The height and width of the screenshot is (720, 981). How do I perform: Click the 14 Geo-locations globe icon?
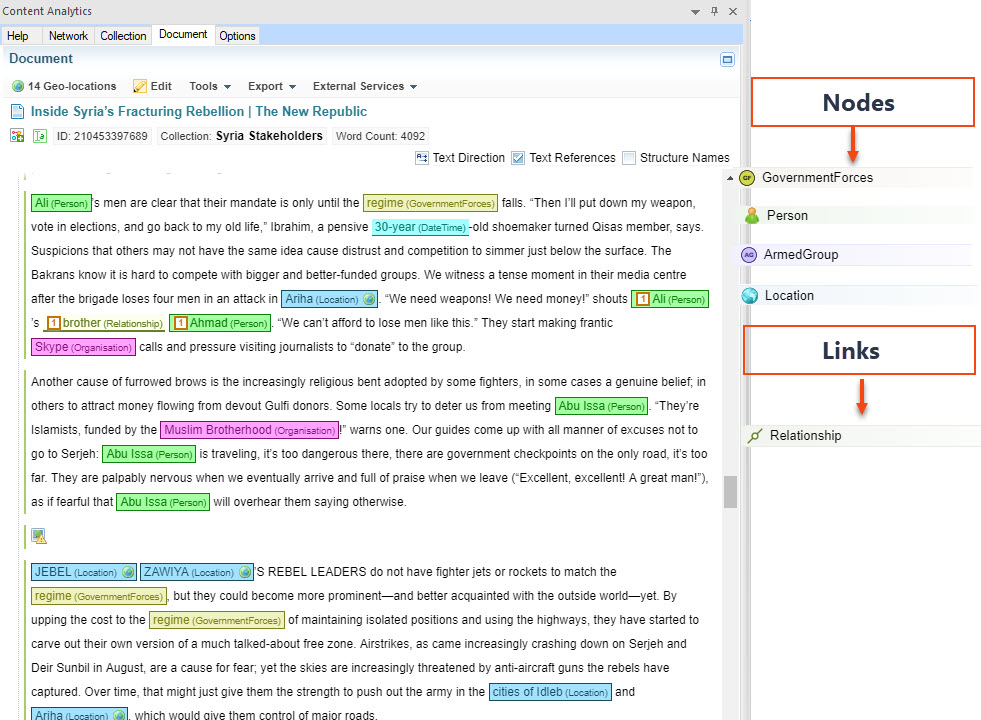coord(17,87)
